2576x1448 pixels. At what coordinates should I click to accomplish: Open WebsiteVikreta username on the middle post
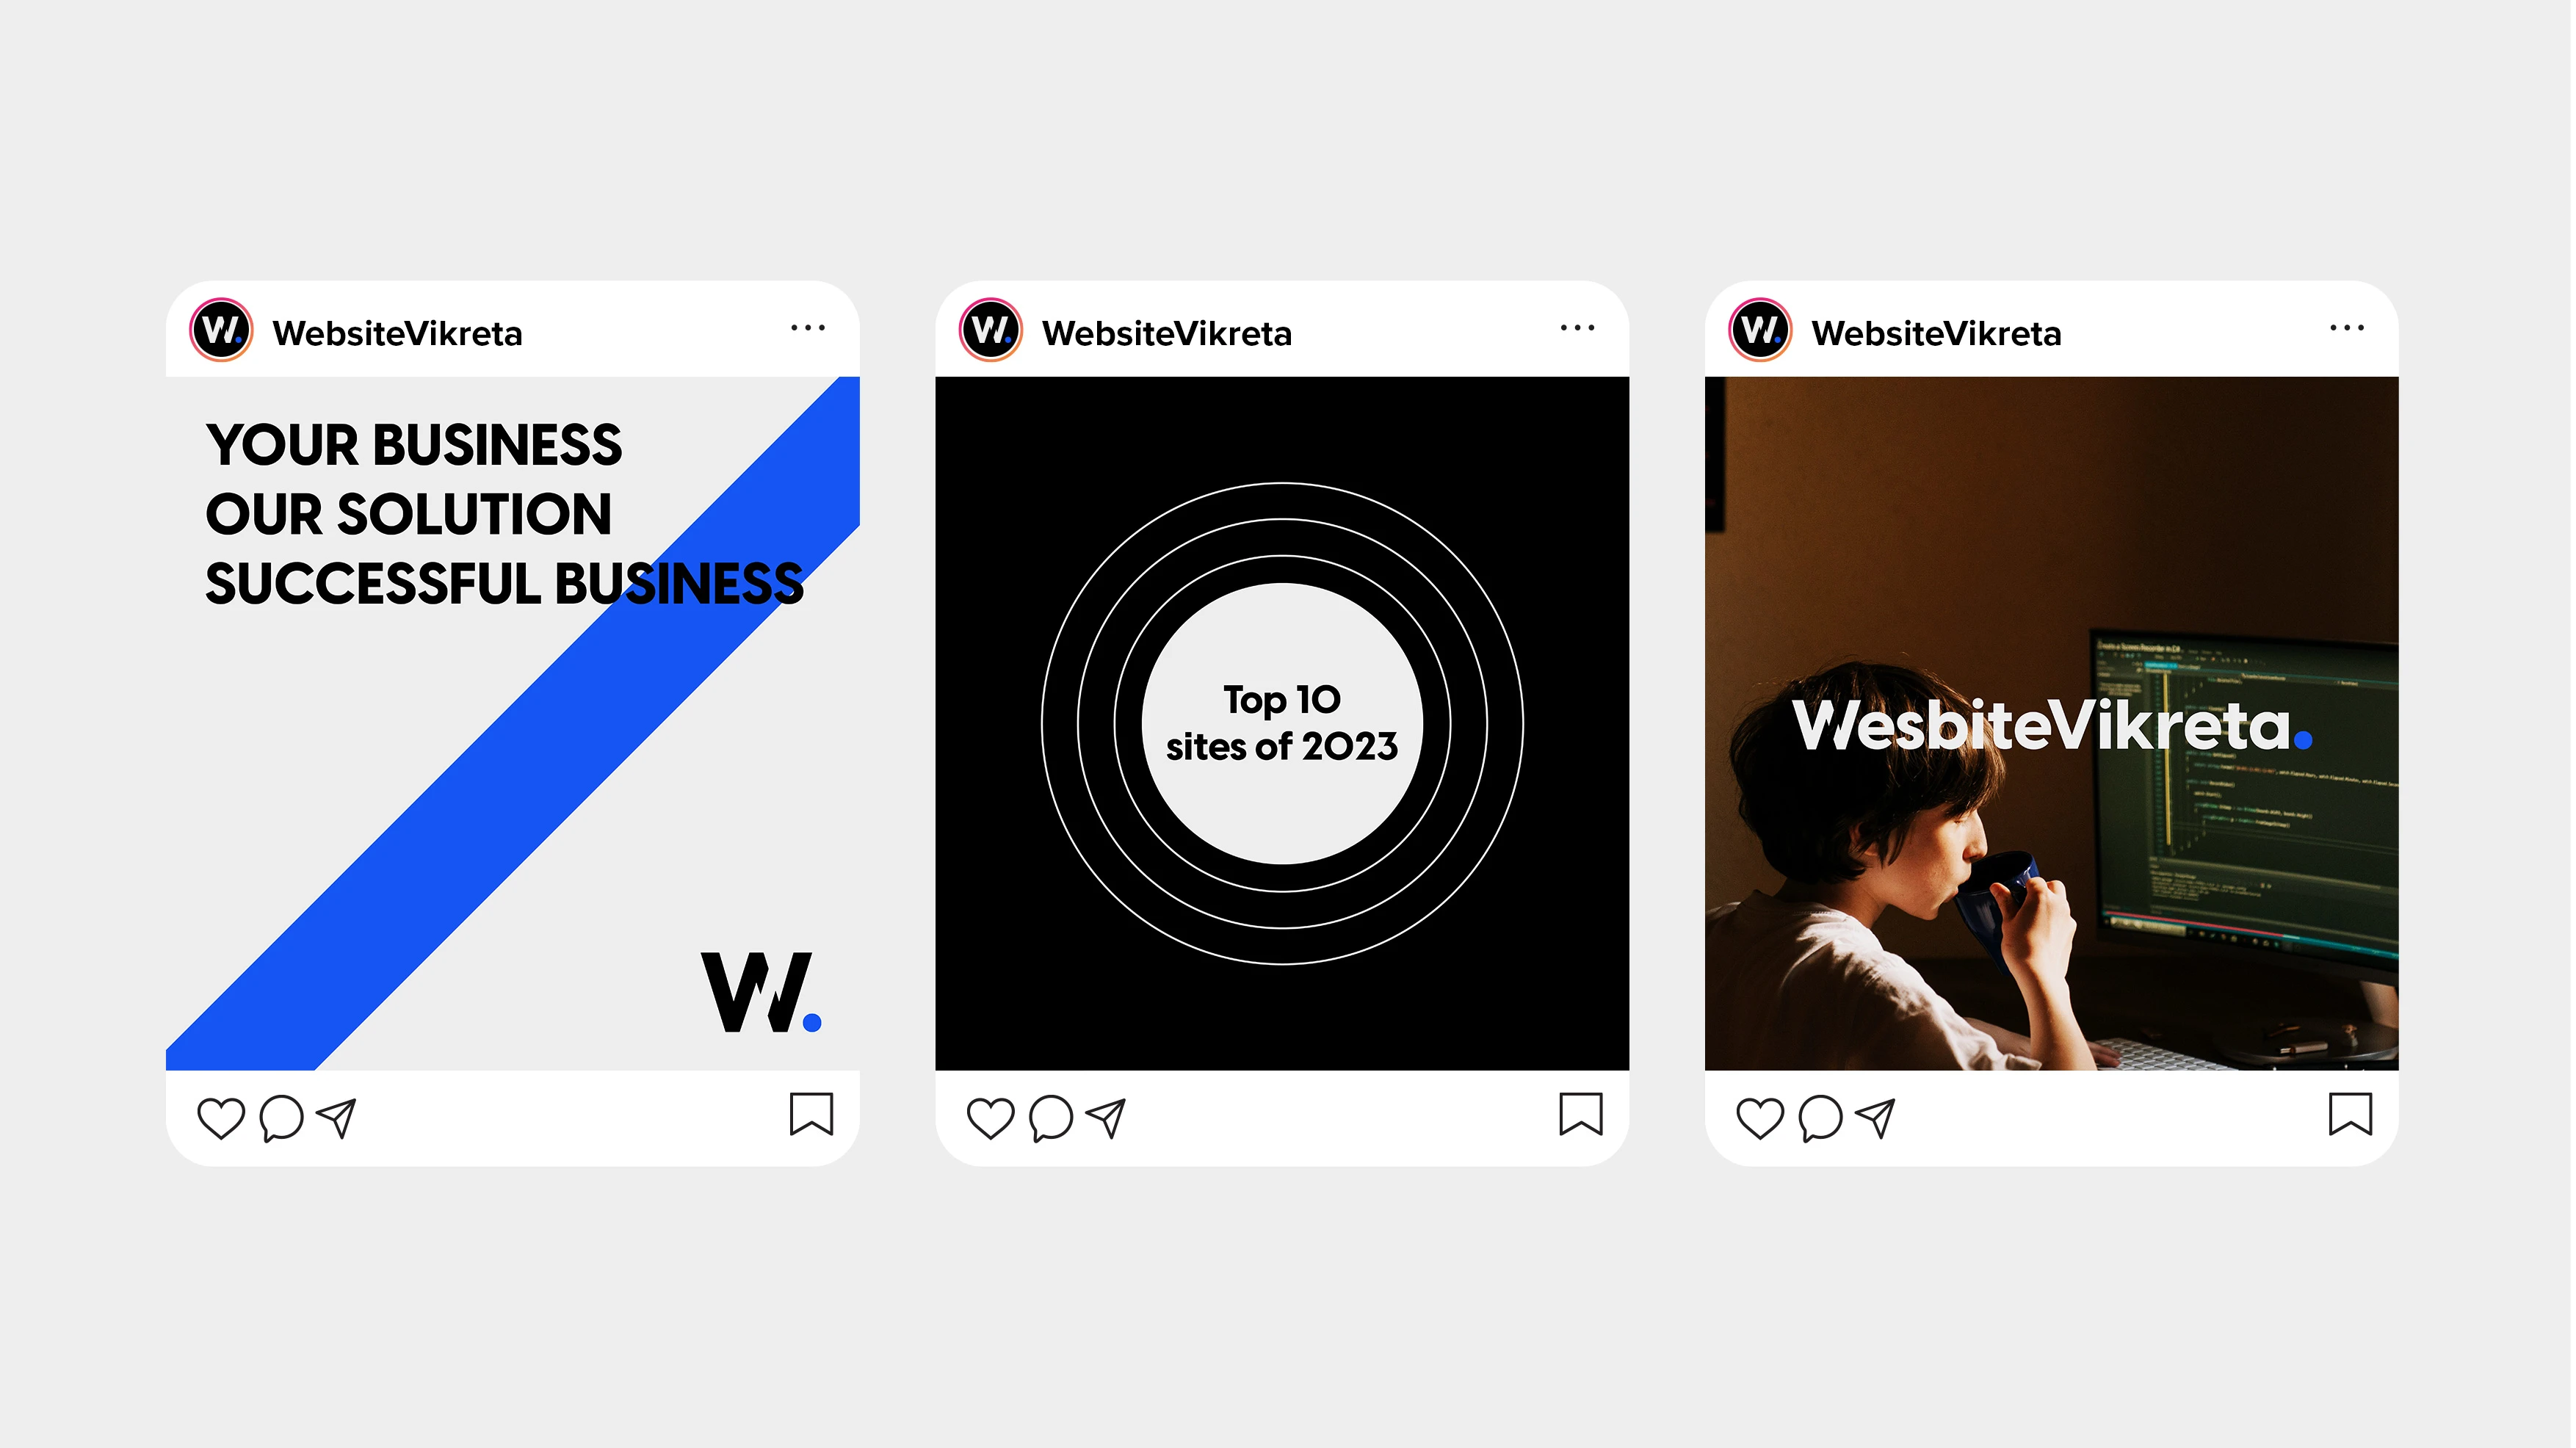click(x=1167, y=333)
